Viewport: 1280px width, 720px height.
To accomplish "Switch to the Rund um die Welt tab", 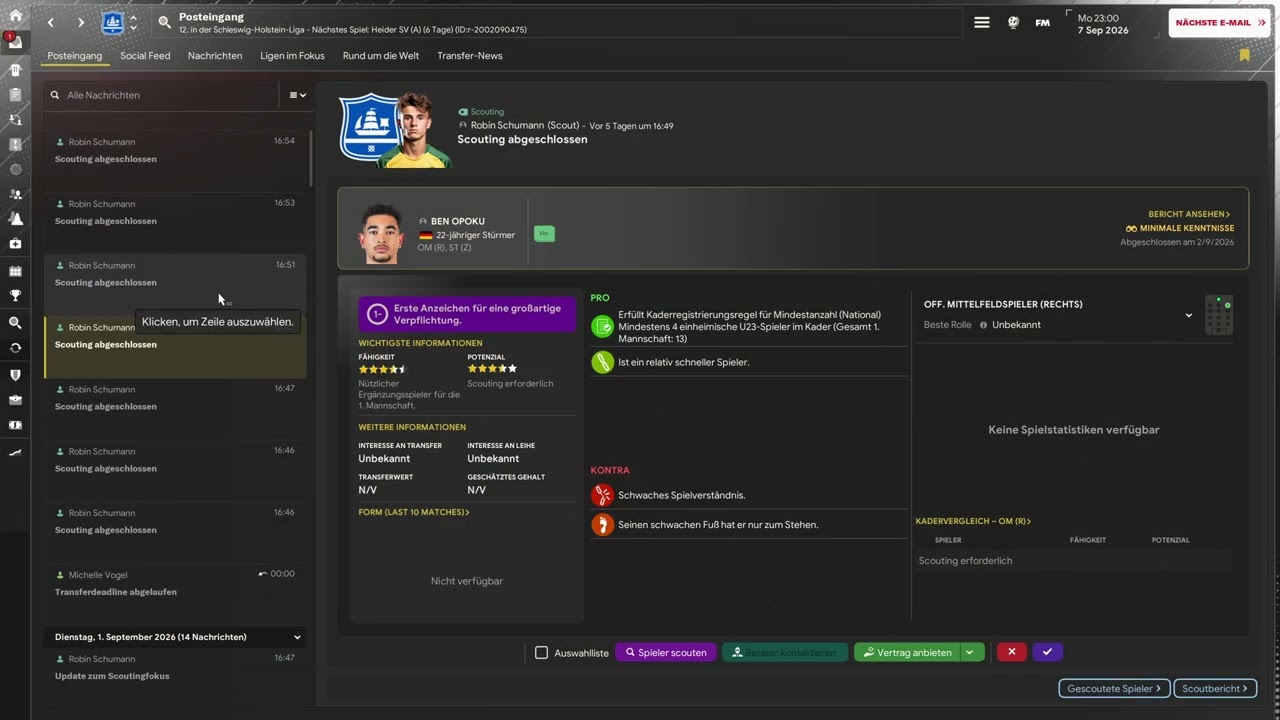I will [x=380, y=56].
